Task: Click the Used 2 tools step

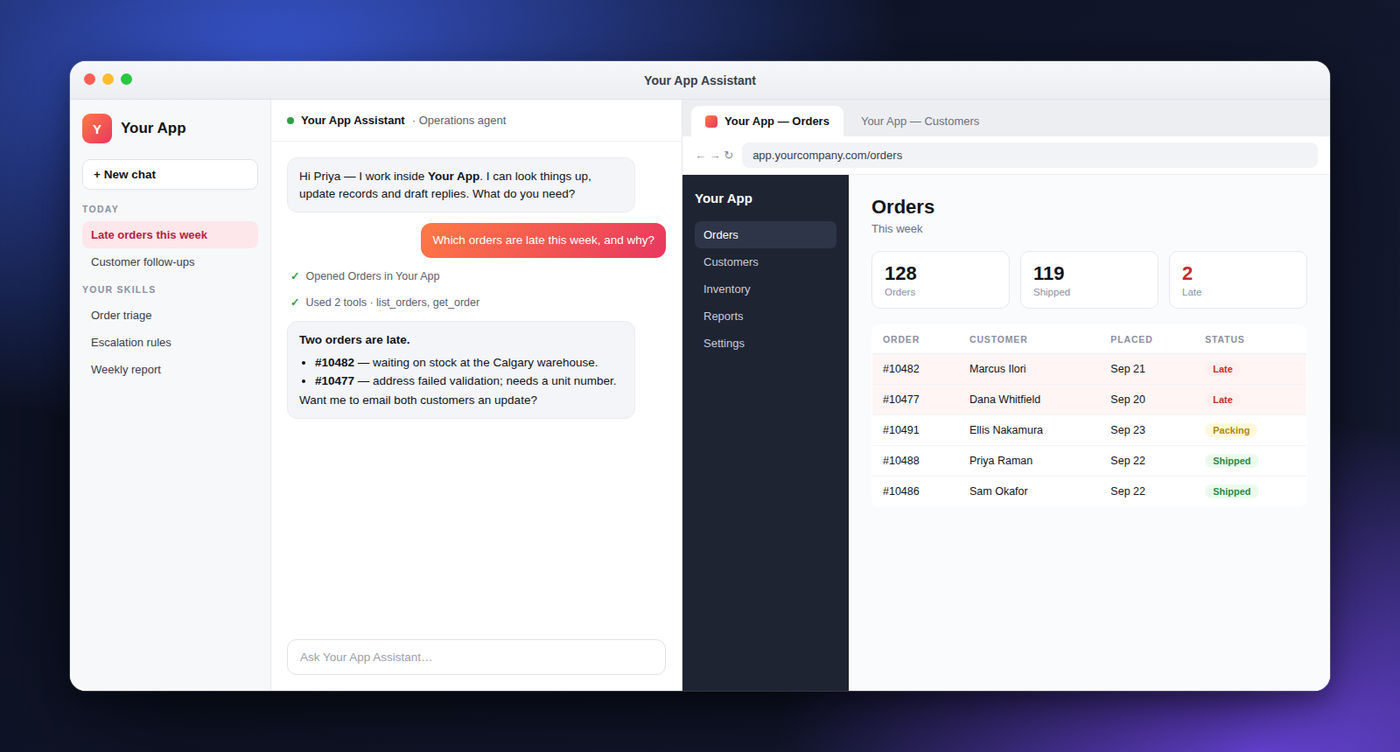Action: (385, 302)
